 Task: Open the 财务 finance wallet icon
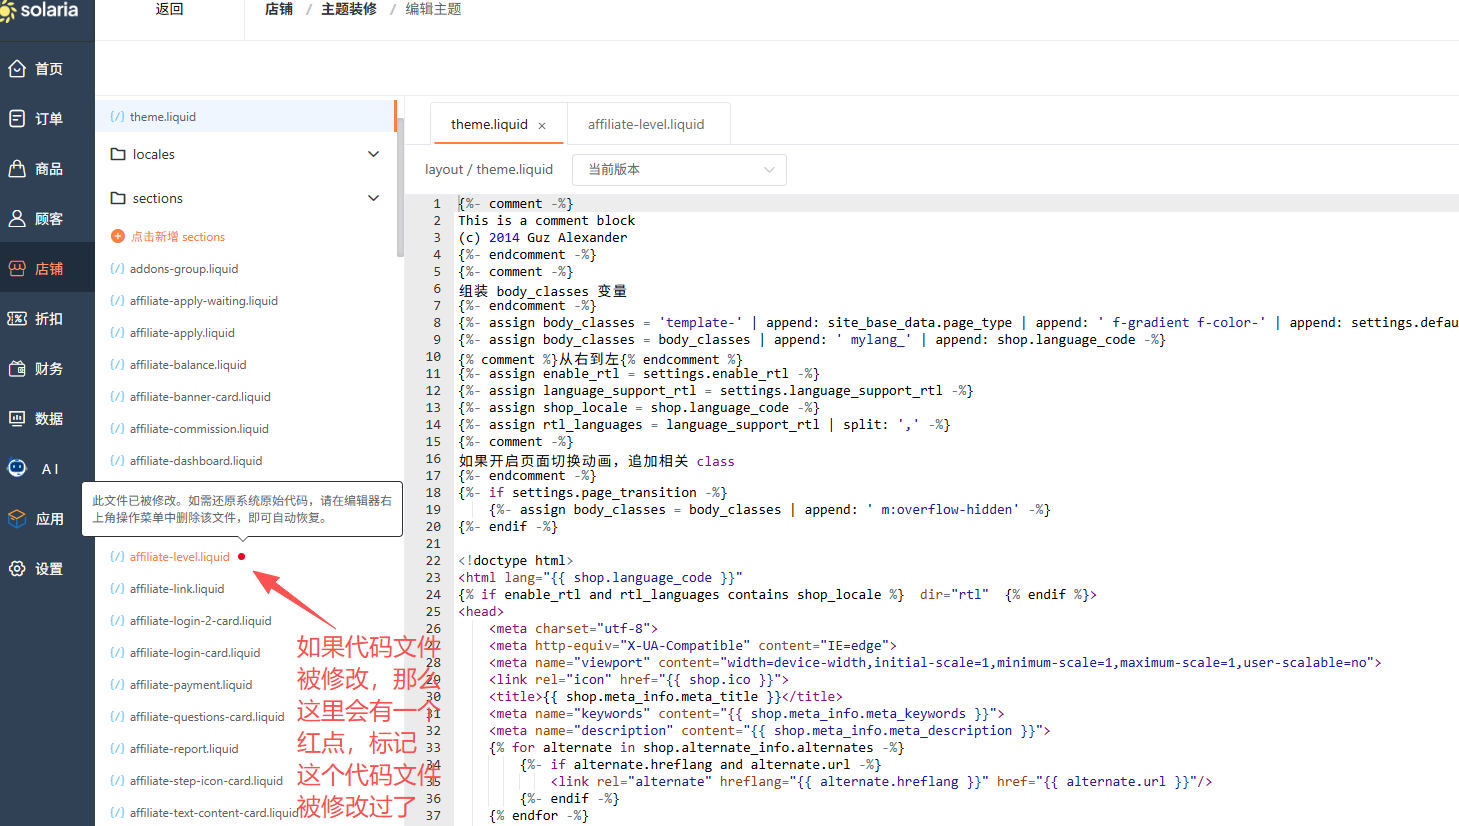click(x=17, y=369)
